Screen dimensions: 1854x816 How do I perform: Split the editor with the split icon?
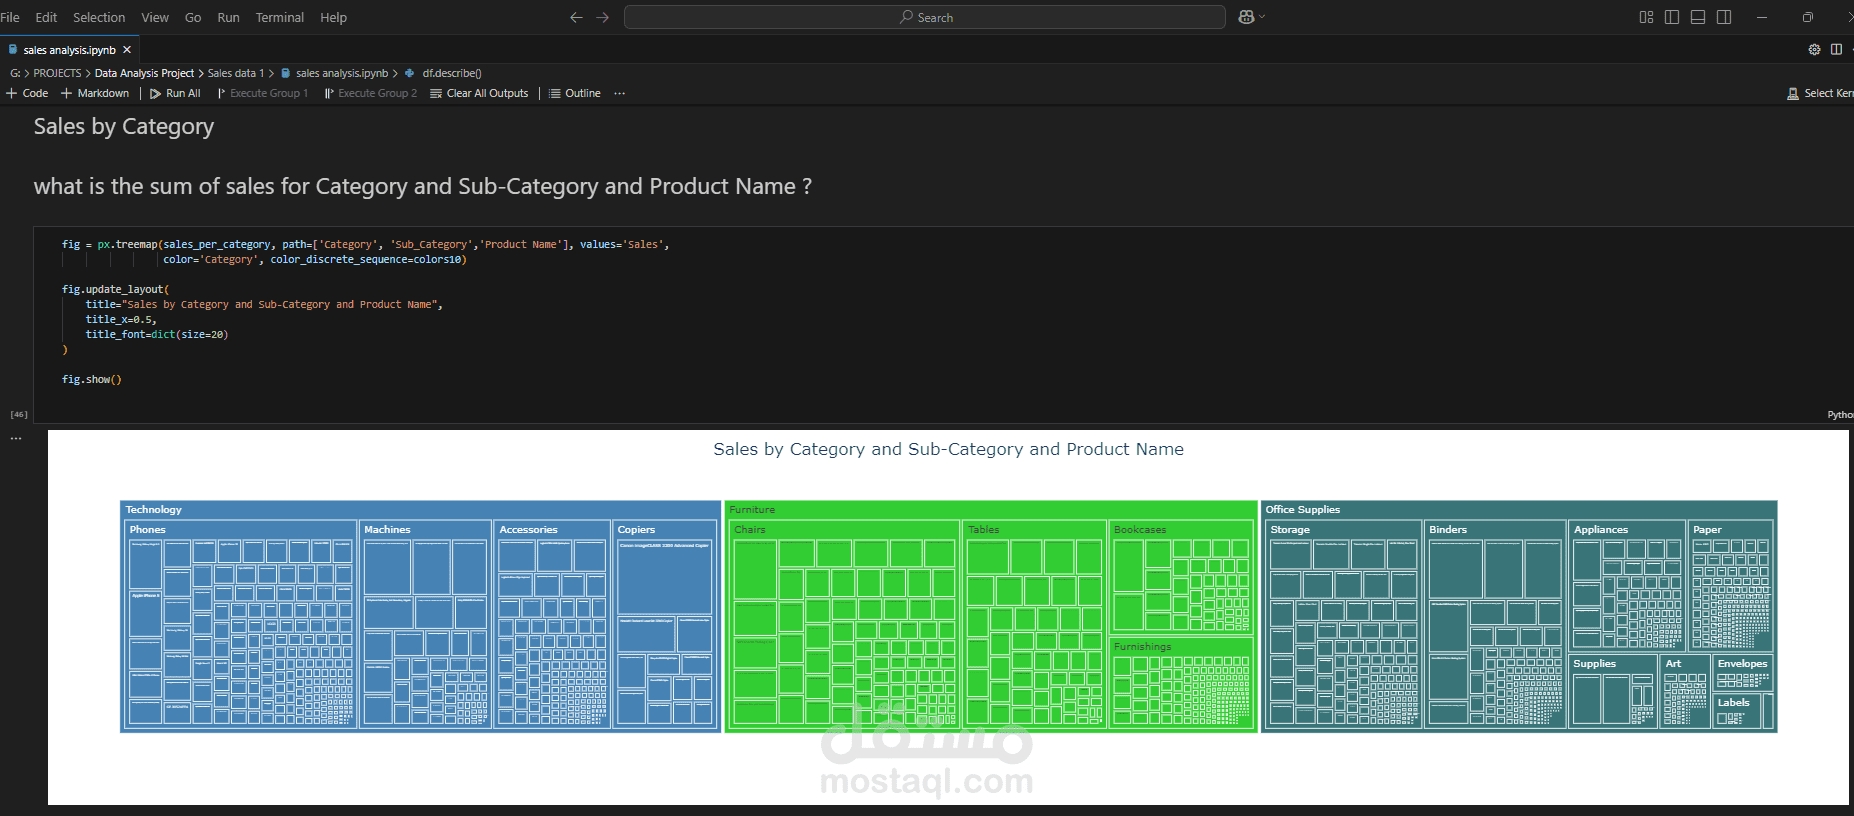1836,50
